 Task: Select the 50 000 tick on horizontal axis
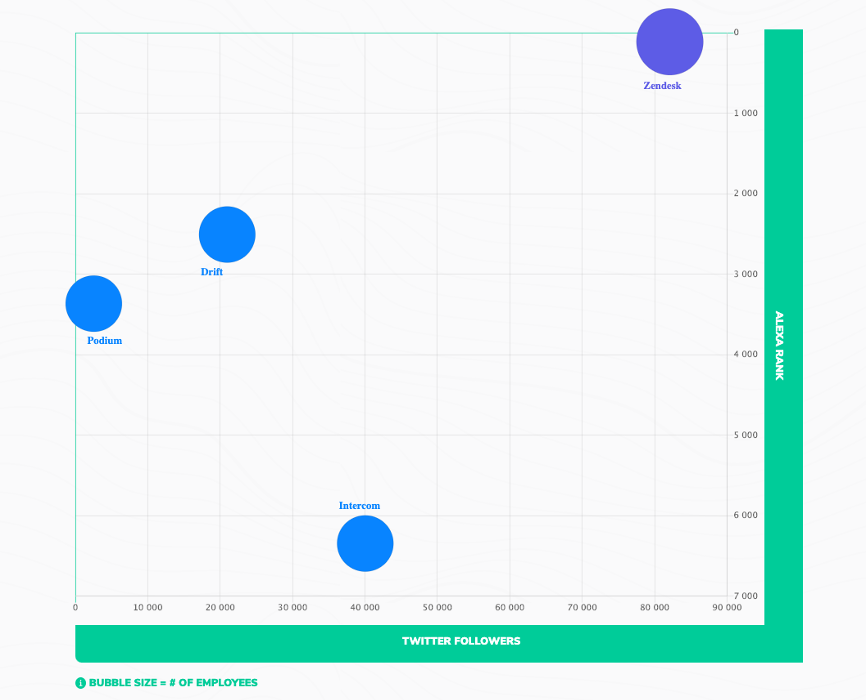[x=437, y=608]
